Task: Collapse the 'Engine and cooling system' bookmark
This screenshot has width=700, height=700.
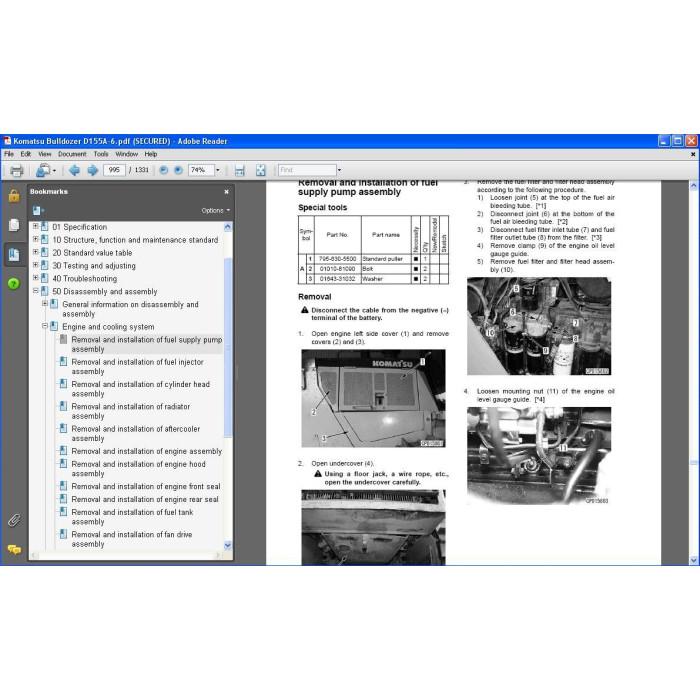Action: click(x=45, y=326)
